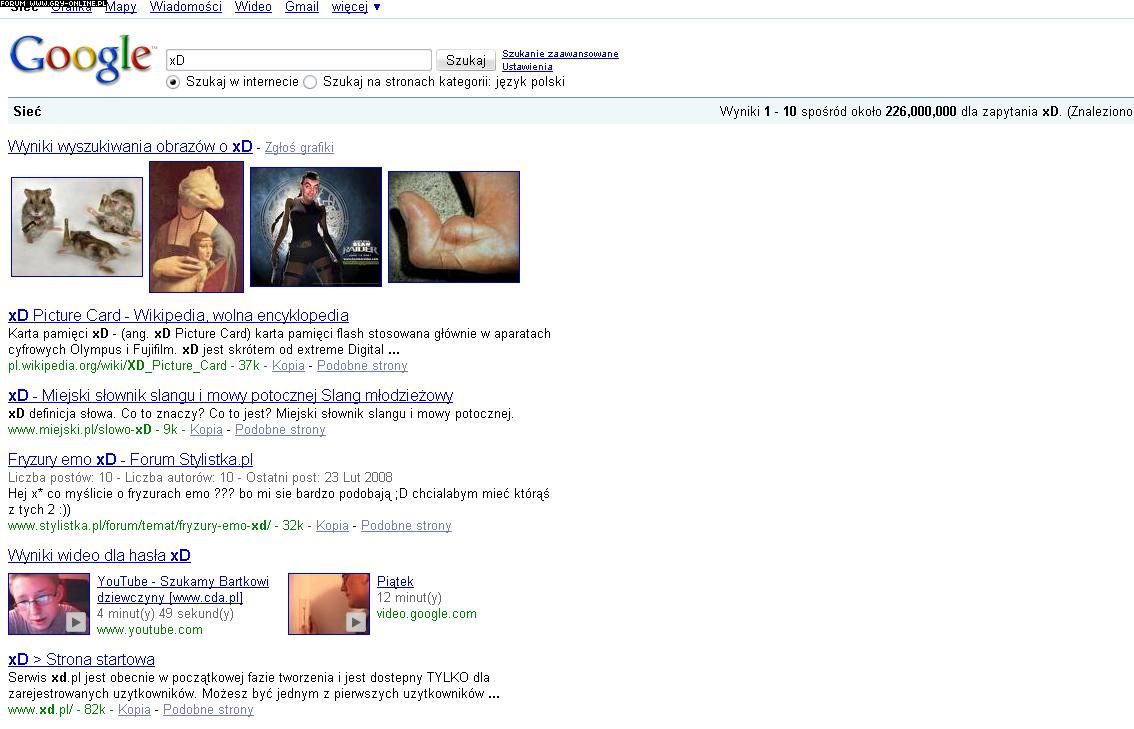Open the Lady with an Ermine parody image

point(197,227)
